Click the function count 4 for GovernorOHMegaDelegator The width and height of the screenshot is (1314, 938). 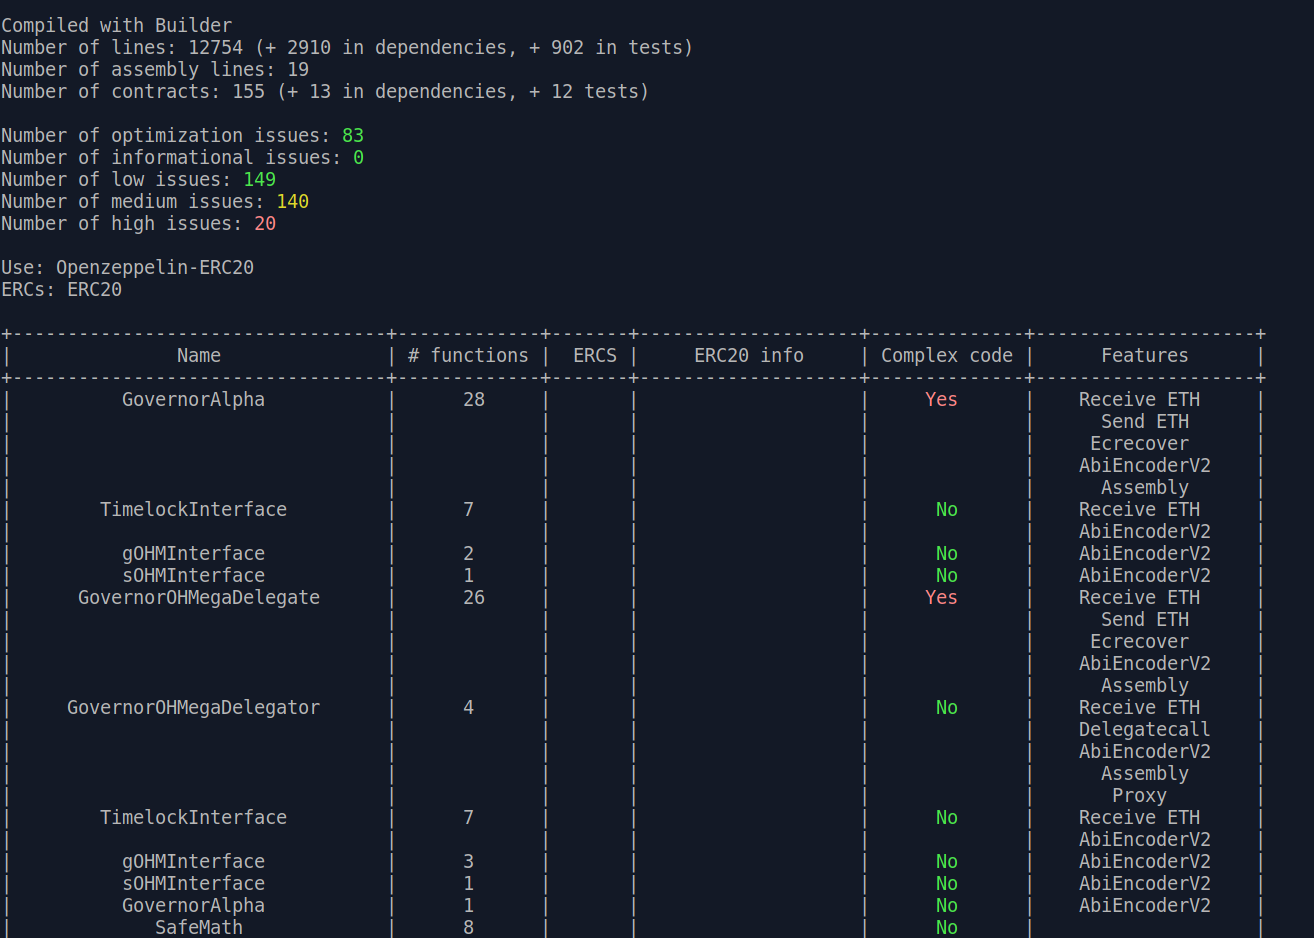468,708
